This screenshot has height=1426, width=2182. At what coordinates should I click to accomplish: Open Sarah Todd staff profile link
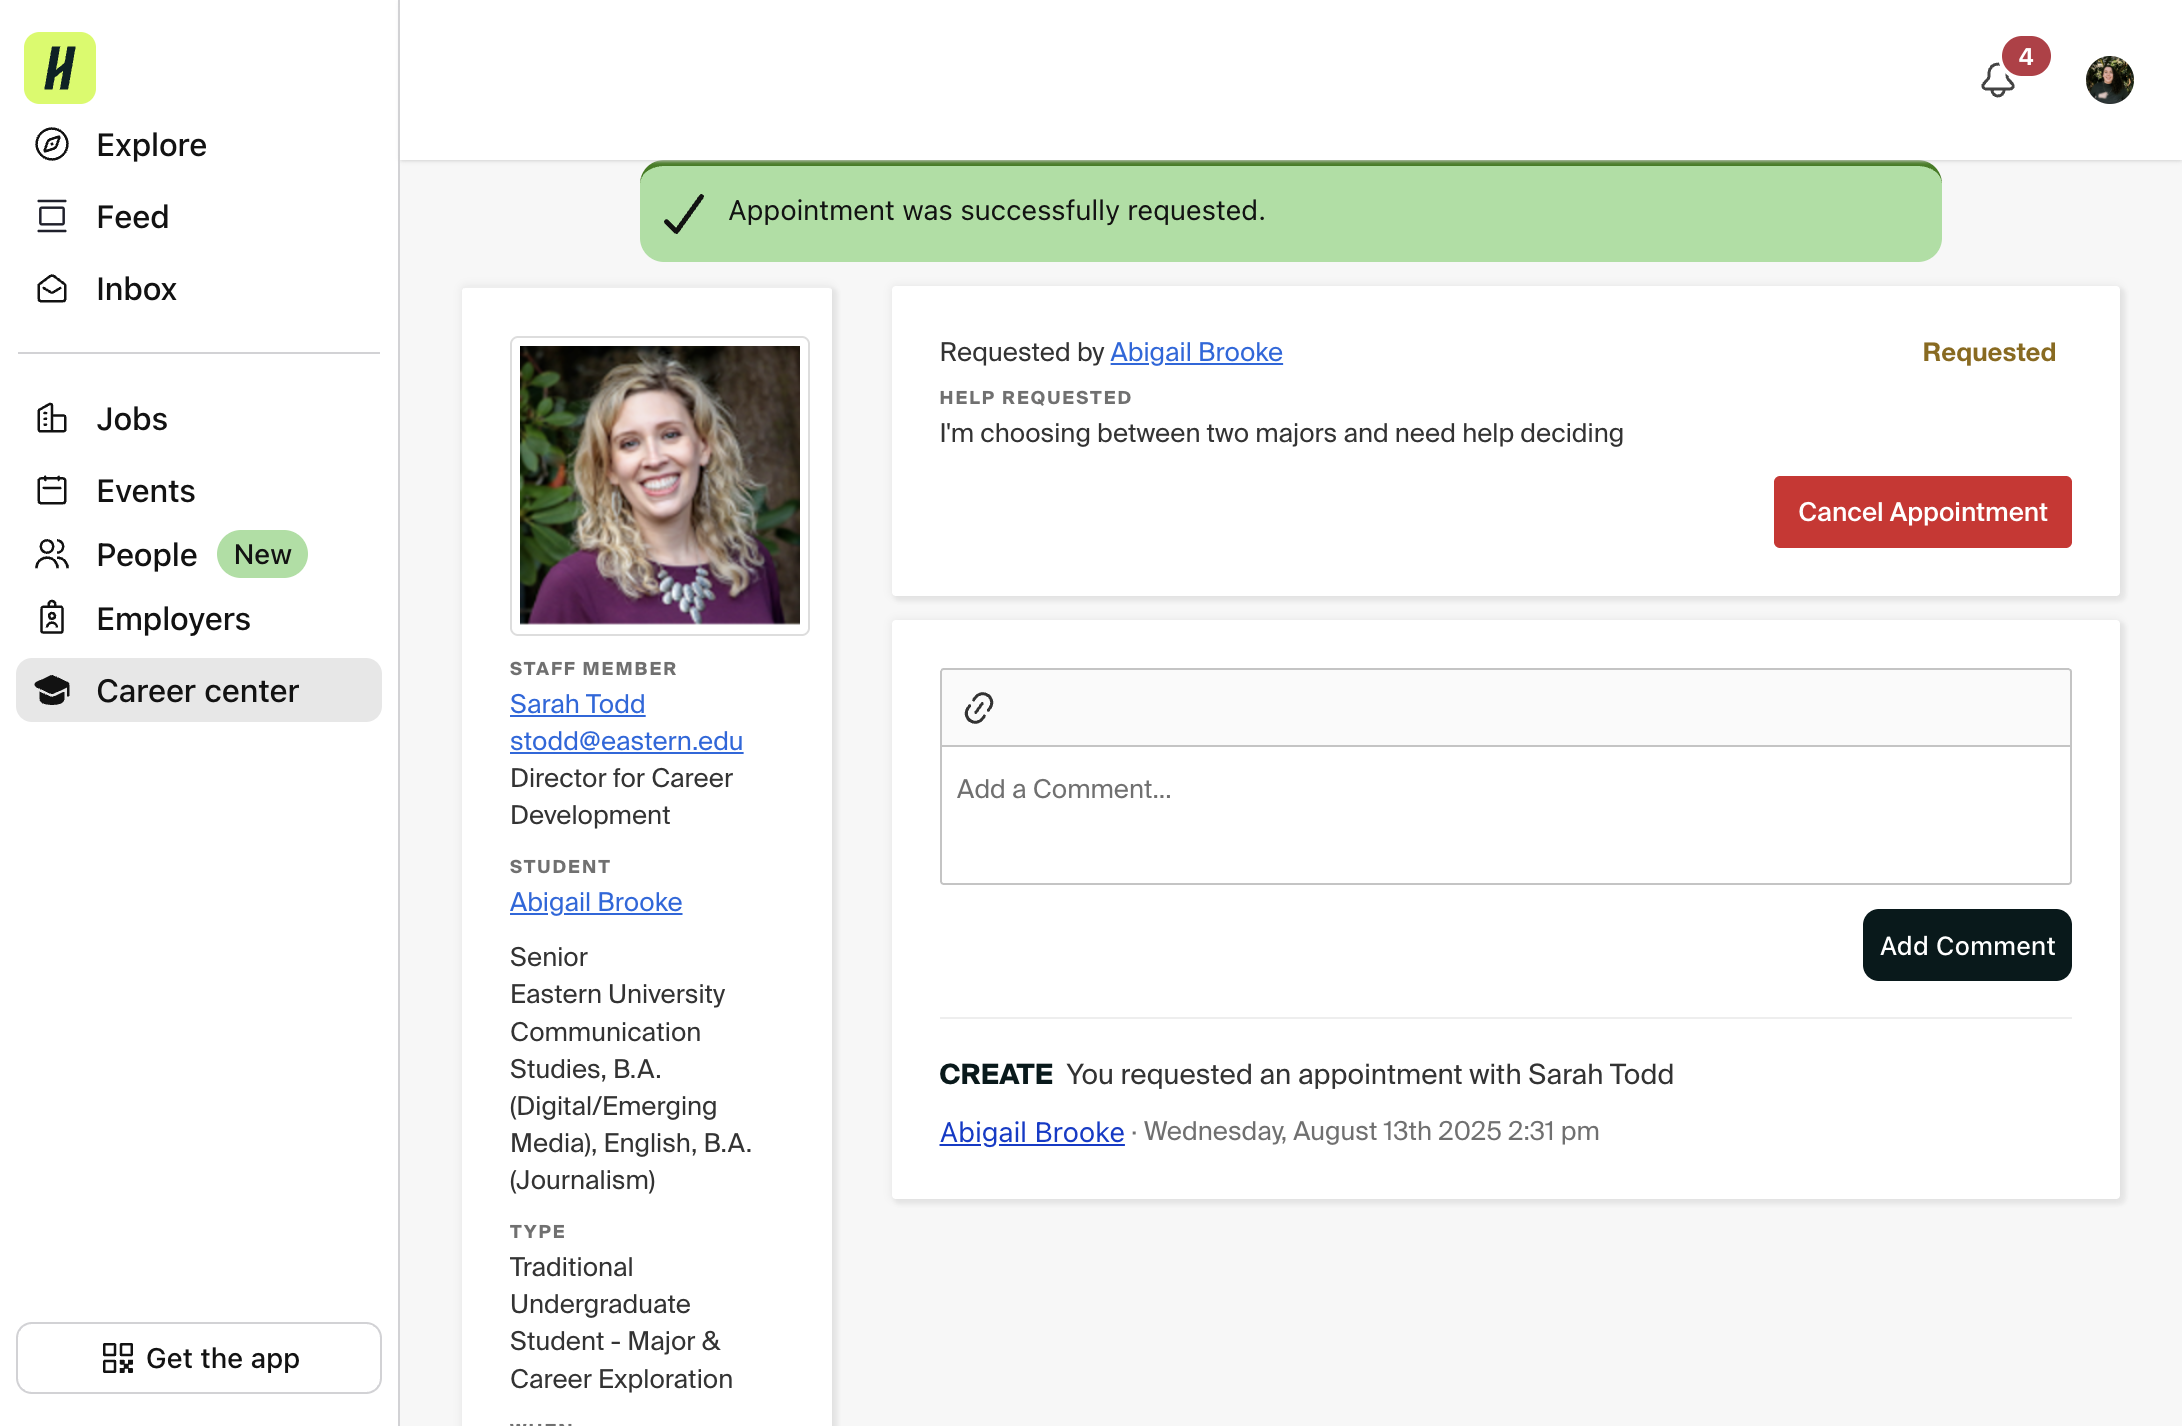point(577,704)
